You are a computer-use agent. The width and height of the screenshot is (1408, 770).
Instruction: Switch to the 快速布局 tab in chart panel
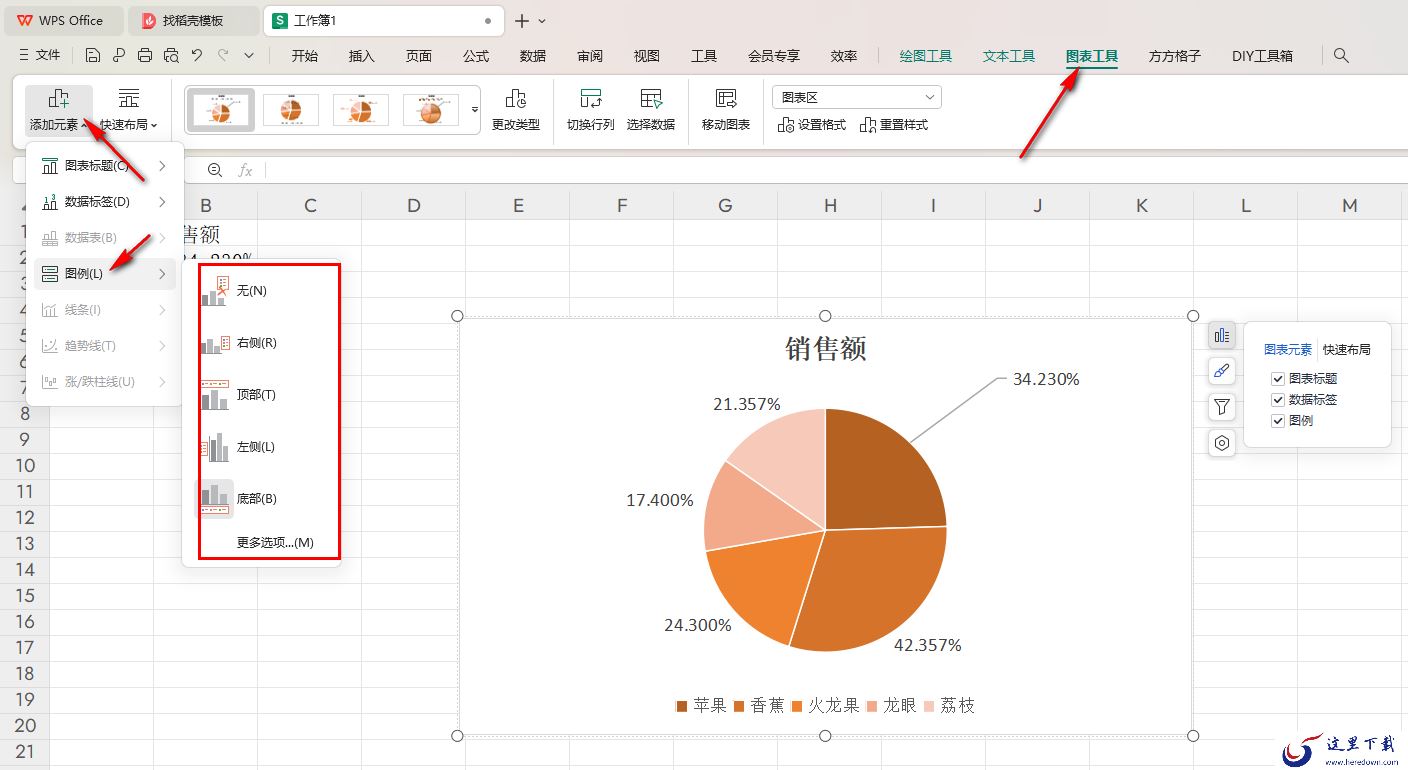click(x=1347, y=350)
